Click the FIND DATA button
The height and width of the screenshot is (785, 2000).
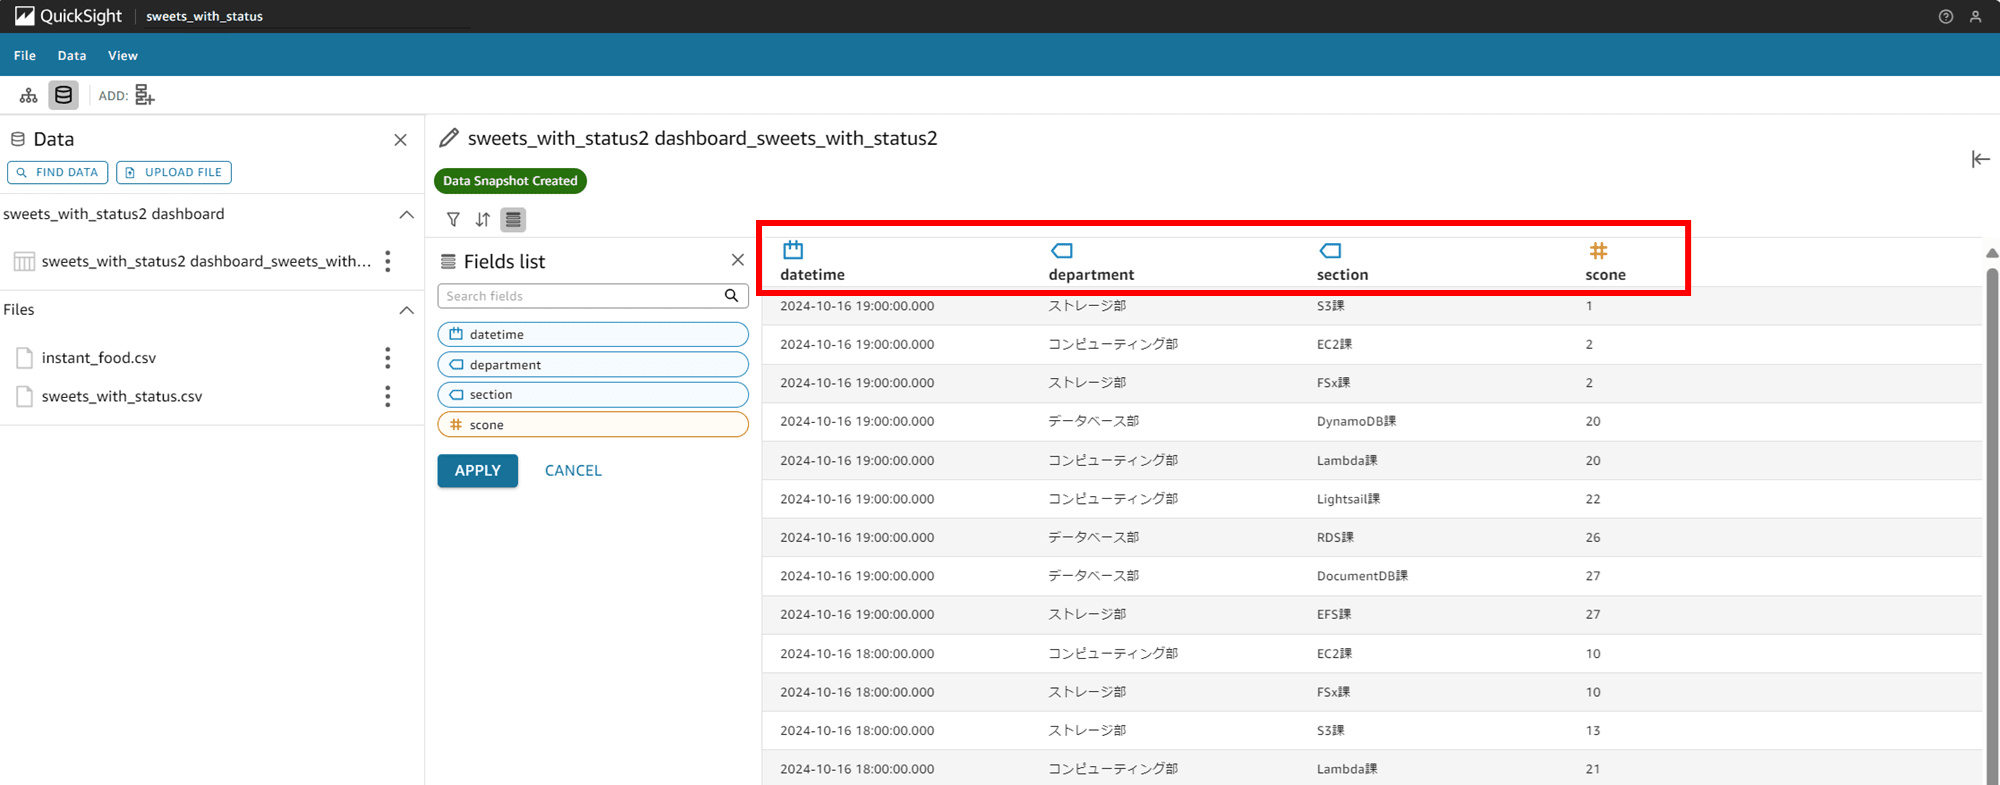click(58, 172)
